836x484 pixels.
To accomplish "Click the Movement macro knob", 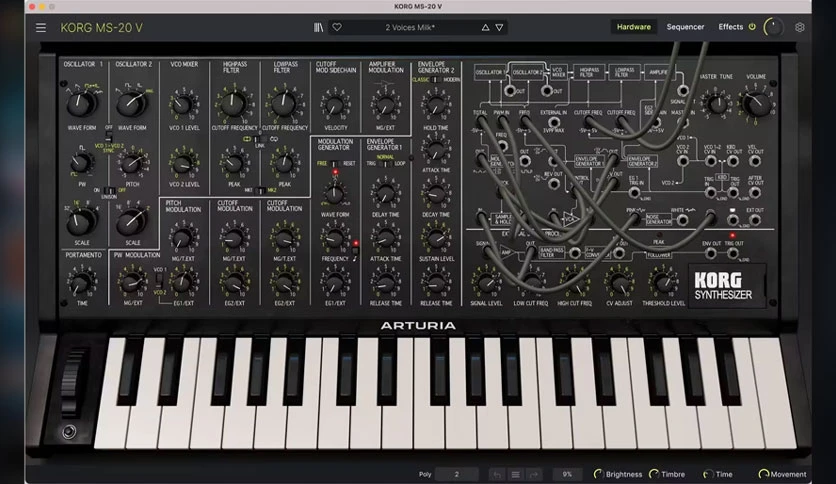I will [763, 474].
